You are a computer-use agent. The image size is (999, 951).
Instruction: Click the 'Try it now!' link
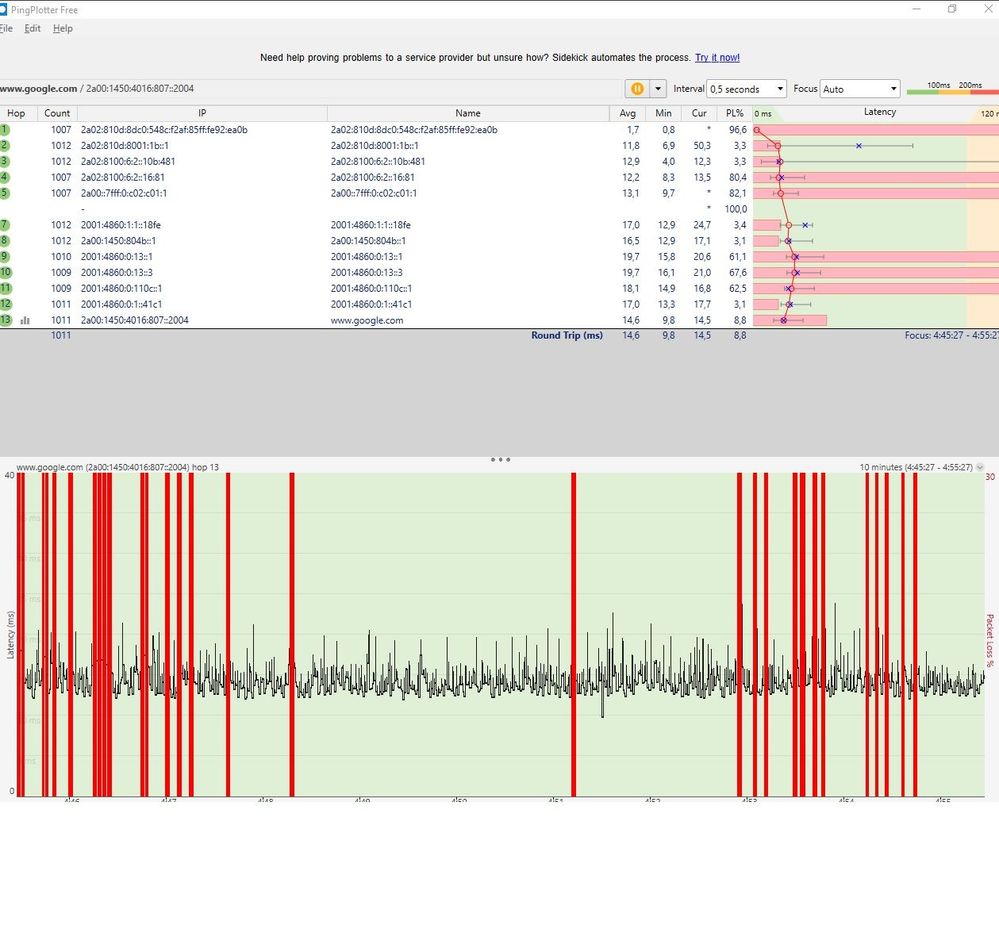(x=717, y=58)
